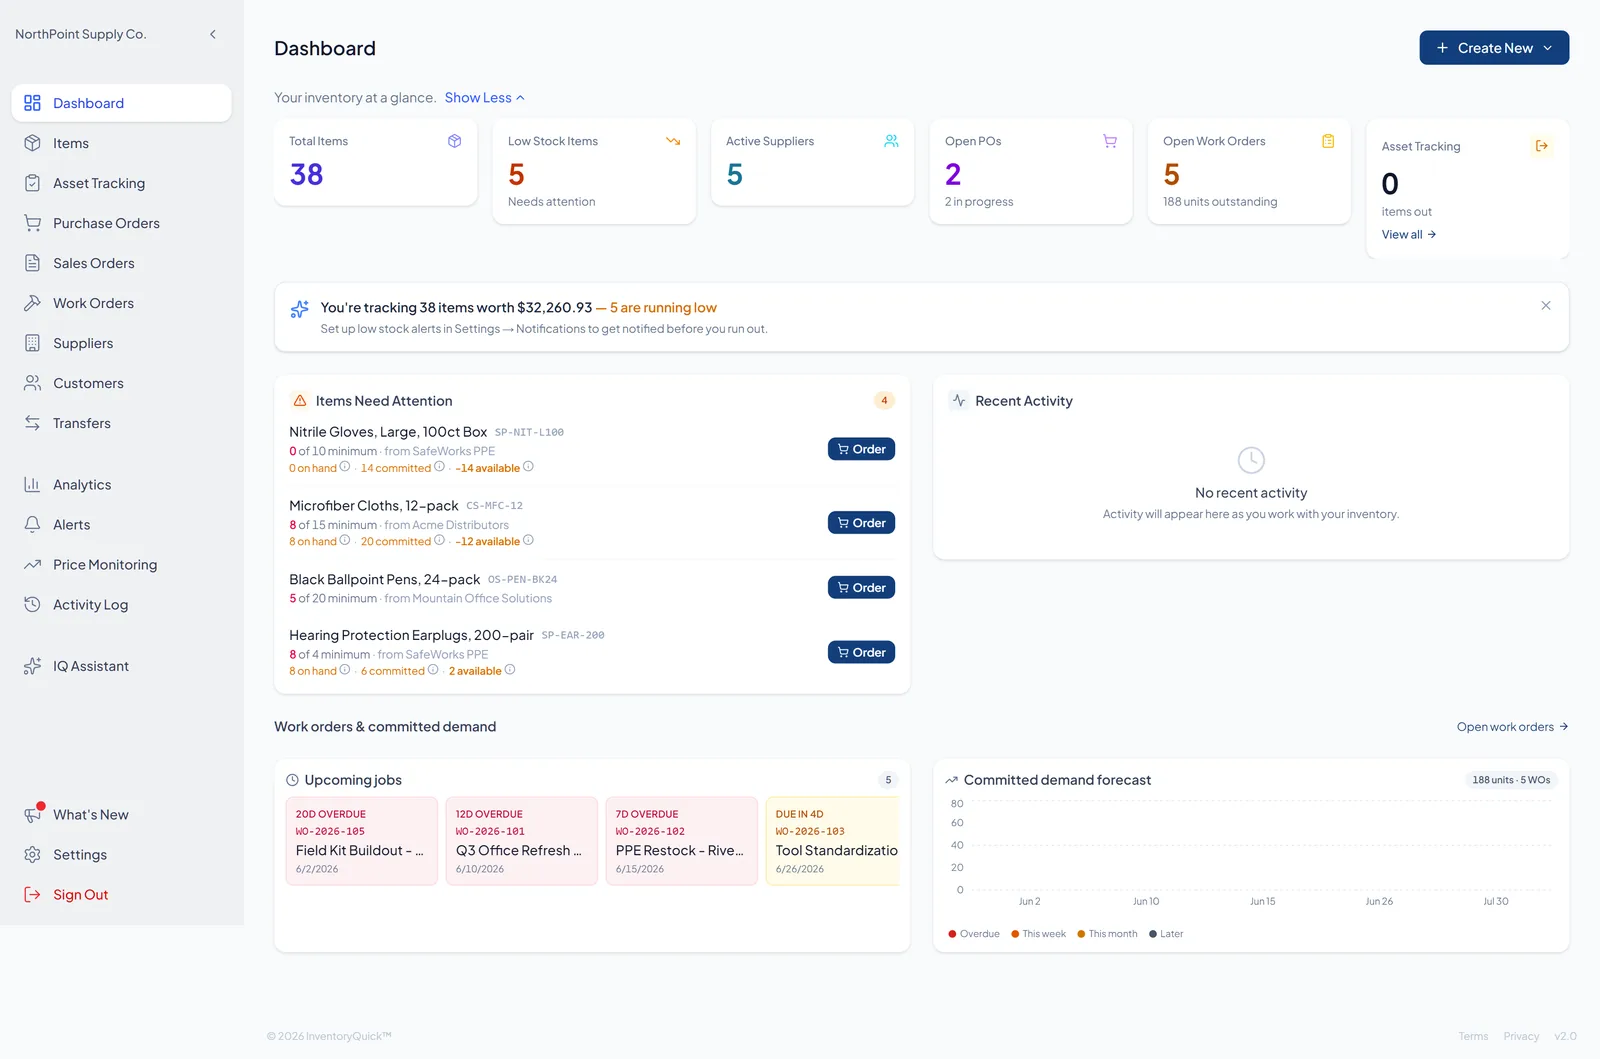Click the Analytics chart icon
Image resolution: width=1600 pixels, height=1059 pixels.
(x=32, y=484)
